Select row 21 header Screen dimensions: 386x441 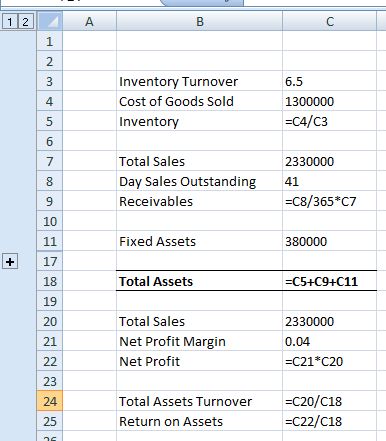click(x=50, y=341)
